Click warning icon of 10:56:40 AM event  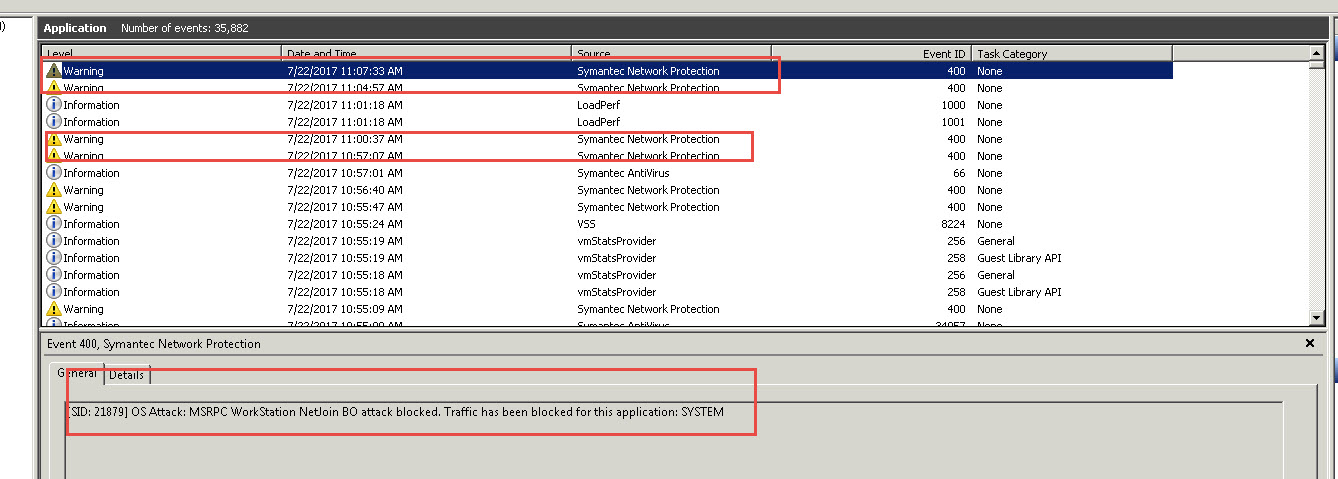tap(54, 190)
